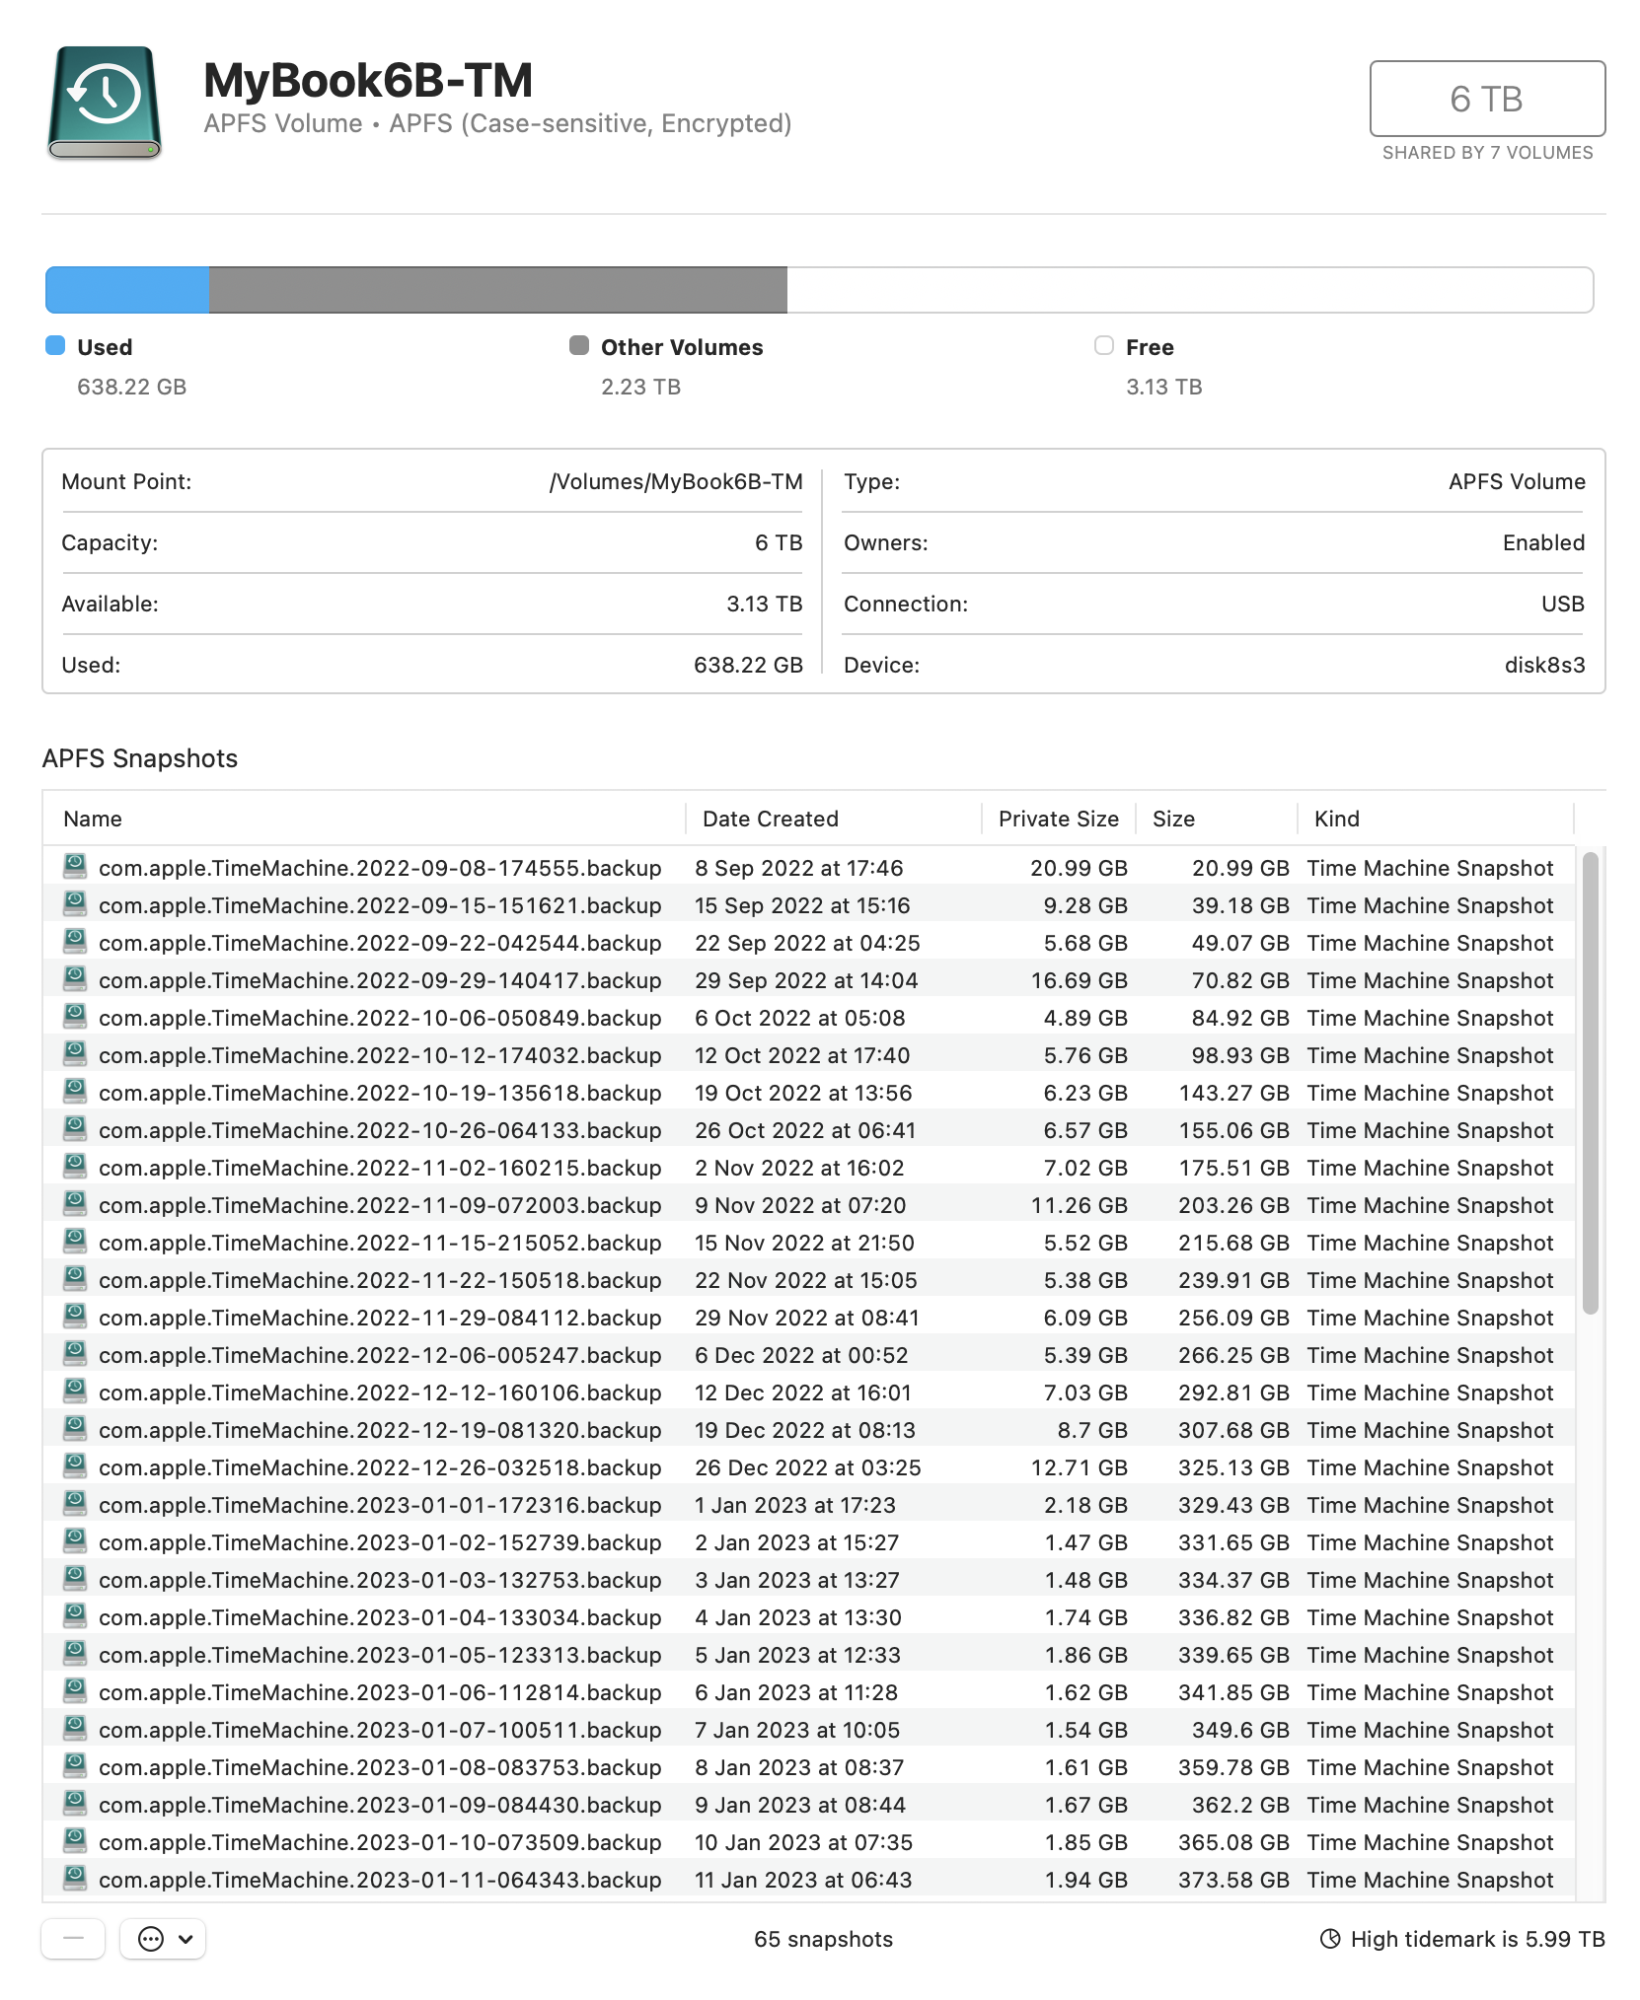Click the 6 TB capacity indicator

[x=1485, y=98]
